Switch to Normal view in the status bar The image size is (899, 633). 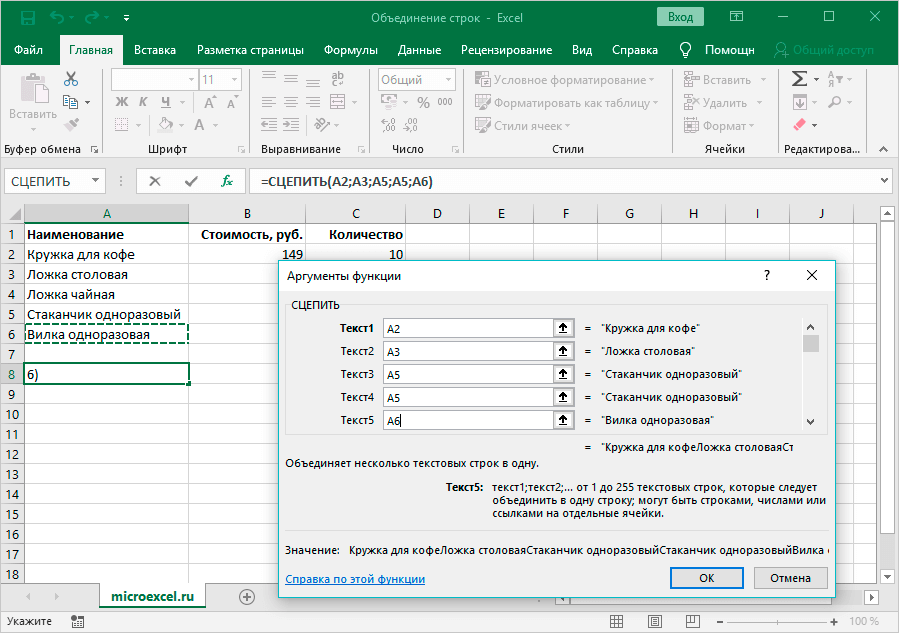click(x=616, y=621)
